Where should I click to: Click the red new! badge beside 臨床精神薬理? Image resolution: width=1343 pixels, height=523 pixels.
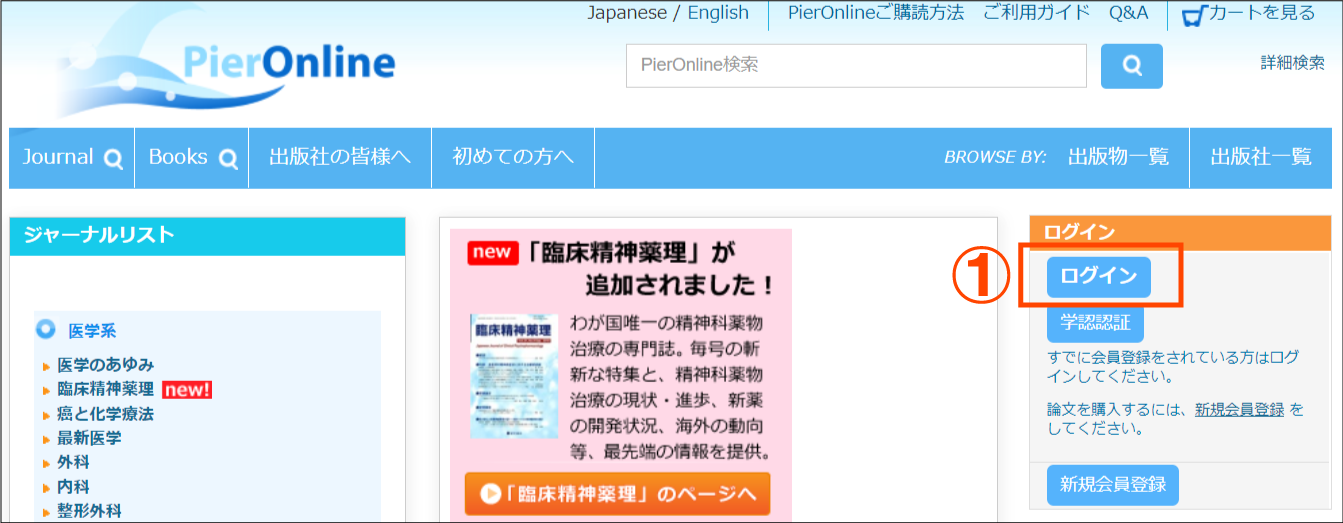(187, 390)
